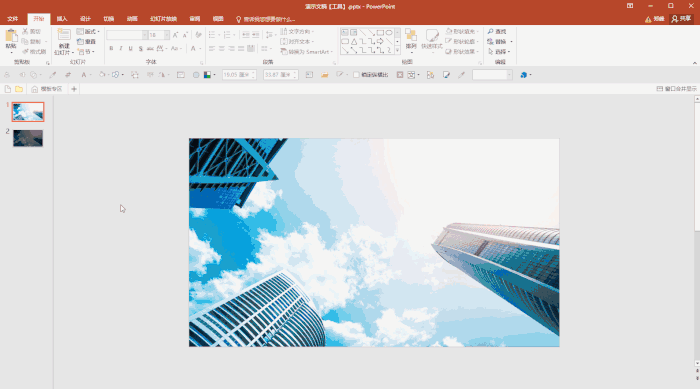Switch to the Animations (动画) tab
Image resolution: width=700 pixels, height=389 pixels.
[132, 19]
